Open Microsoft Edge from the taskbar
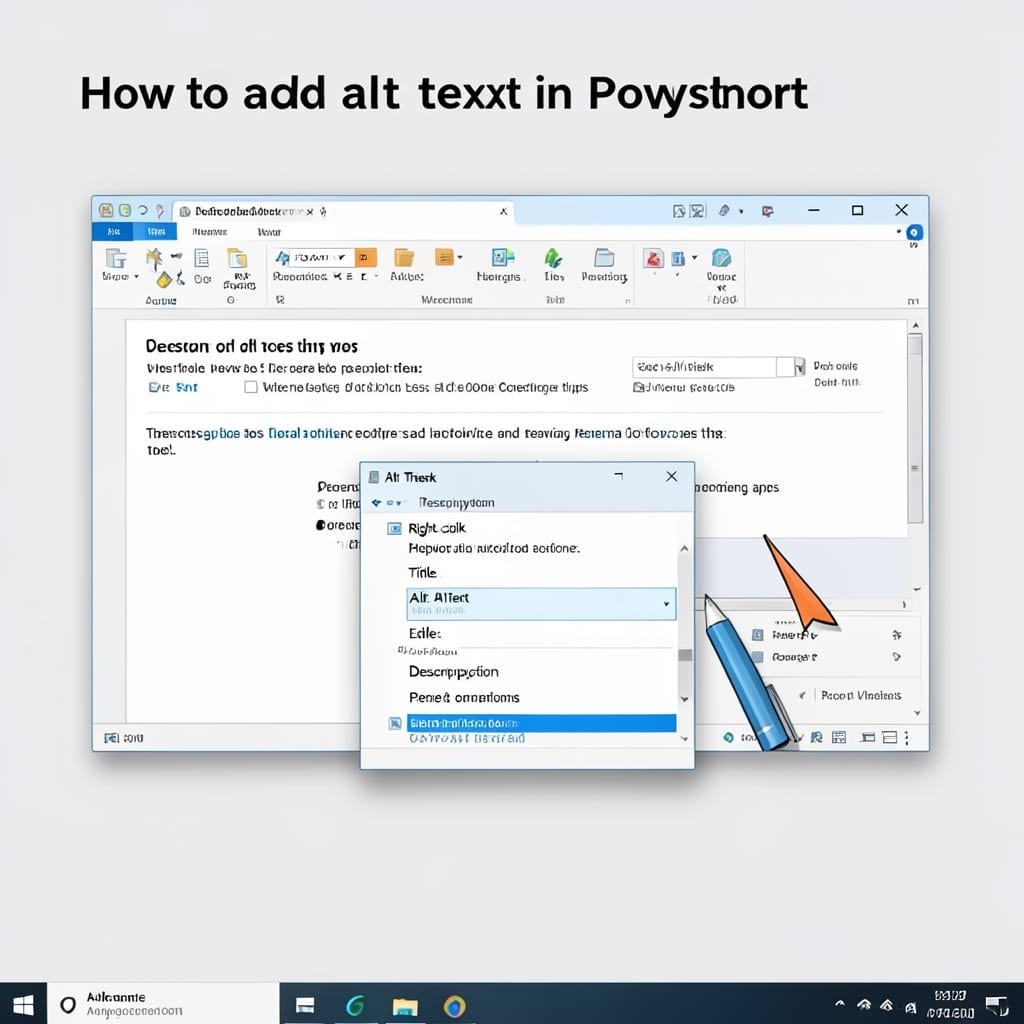 click(x=355, y=1006)
